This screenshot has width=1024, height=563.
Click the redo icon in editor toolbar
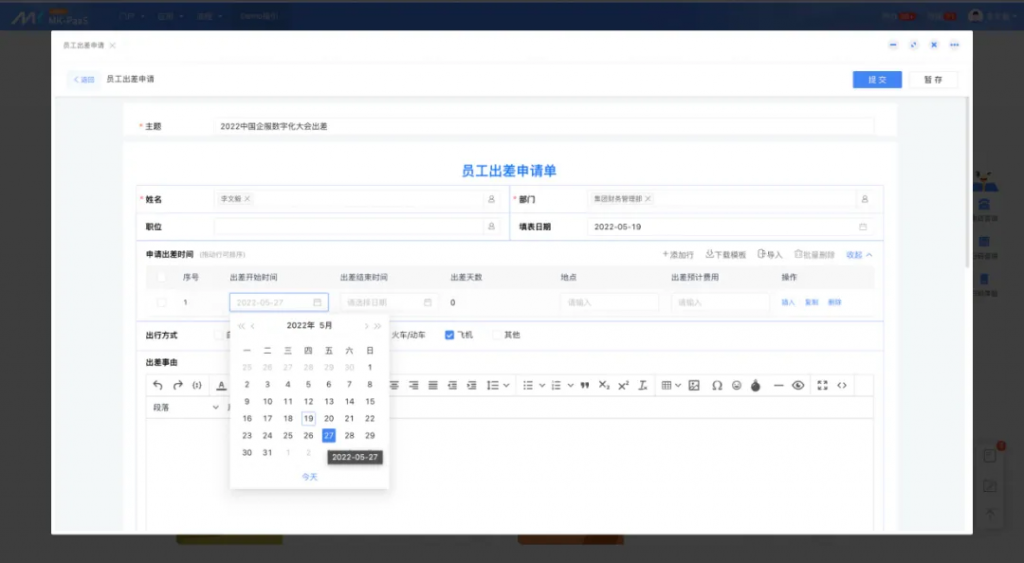tap(177, 385)
